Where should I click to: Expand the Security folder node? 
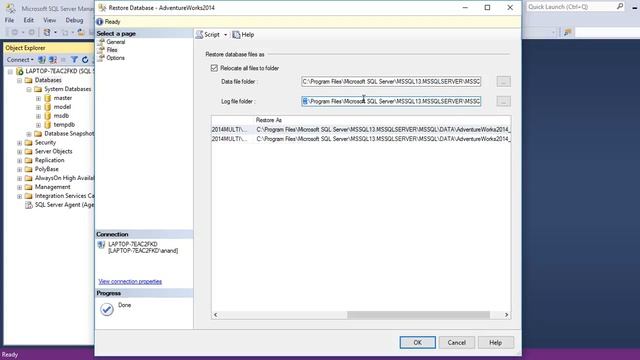19,143
